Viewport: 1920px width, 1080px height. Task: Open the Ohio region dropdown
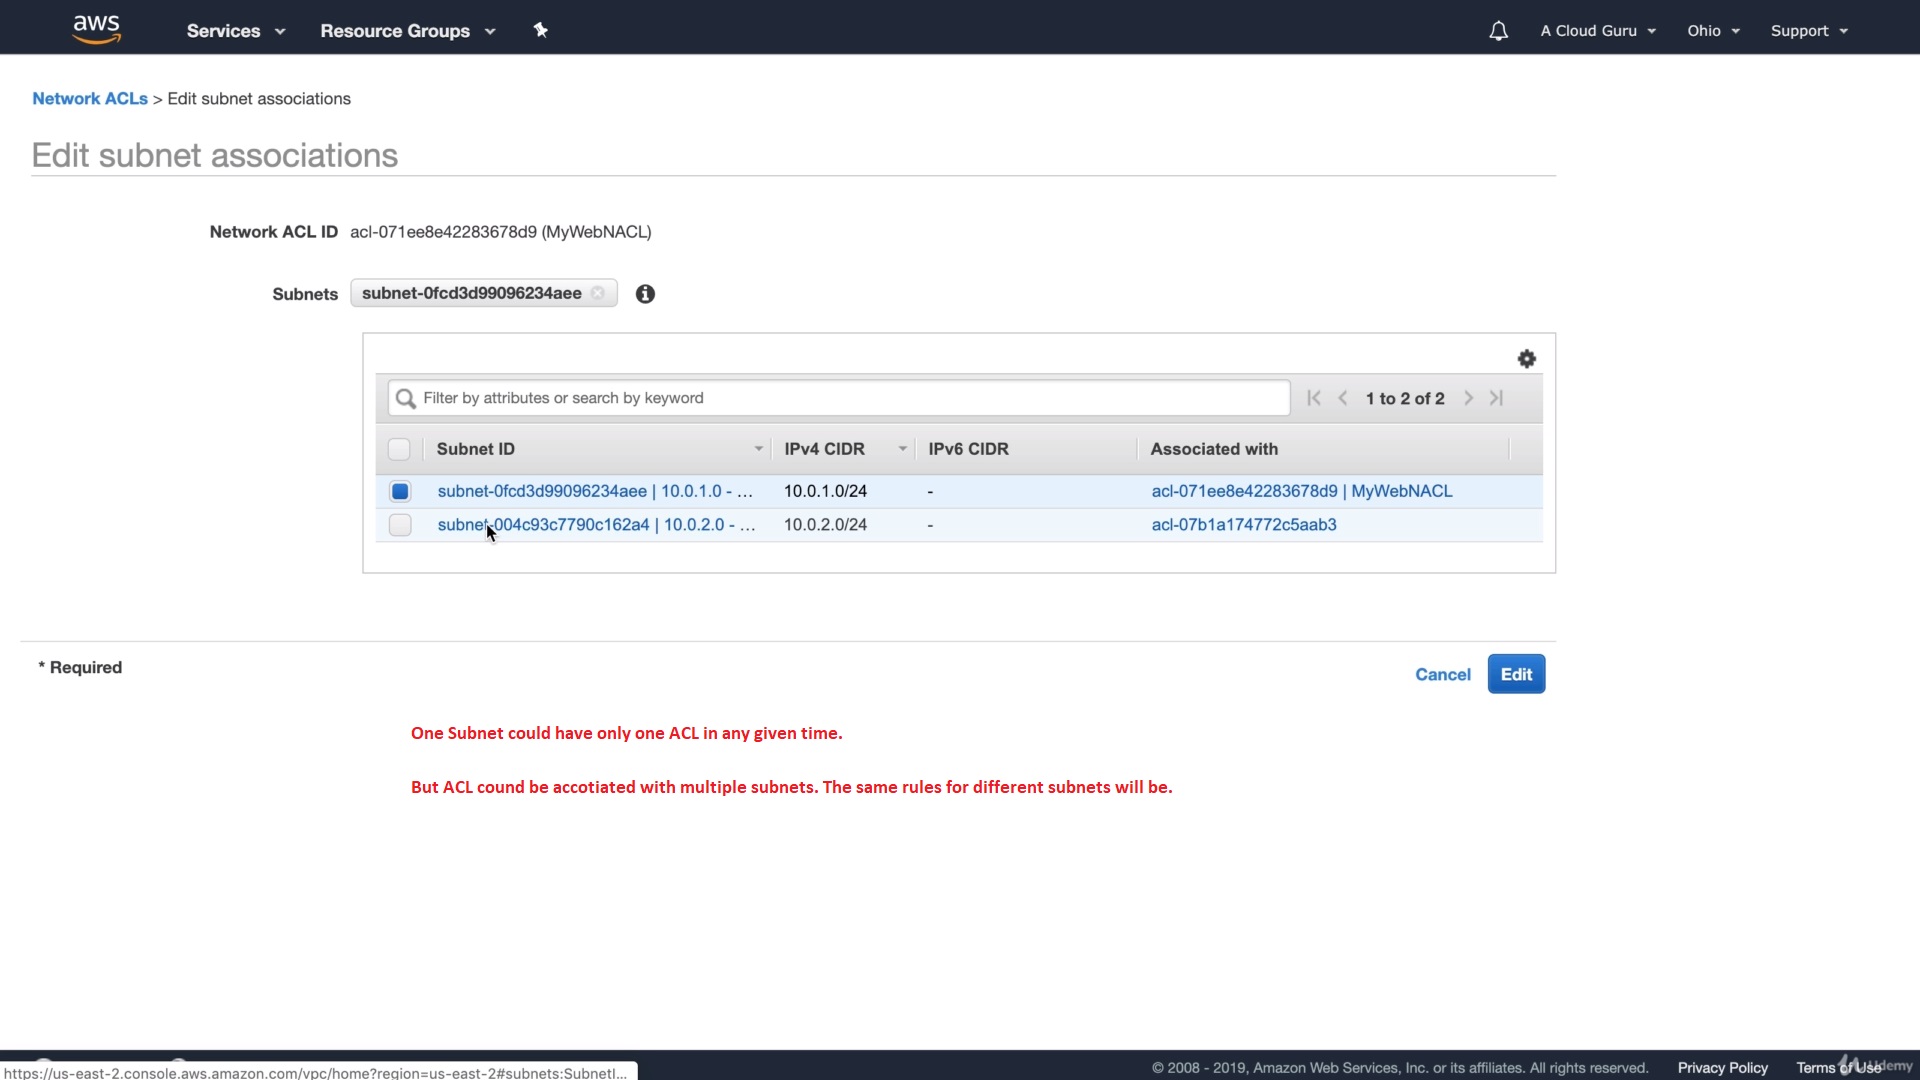(1713, 31)
